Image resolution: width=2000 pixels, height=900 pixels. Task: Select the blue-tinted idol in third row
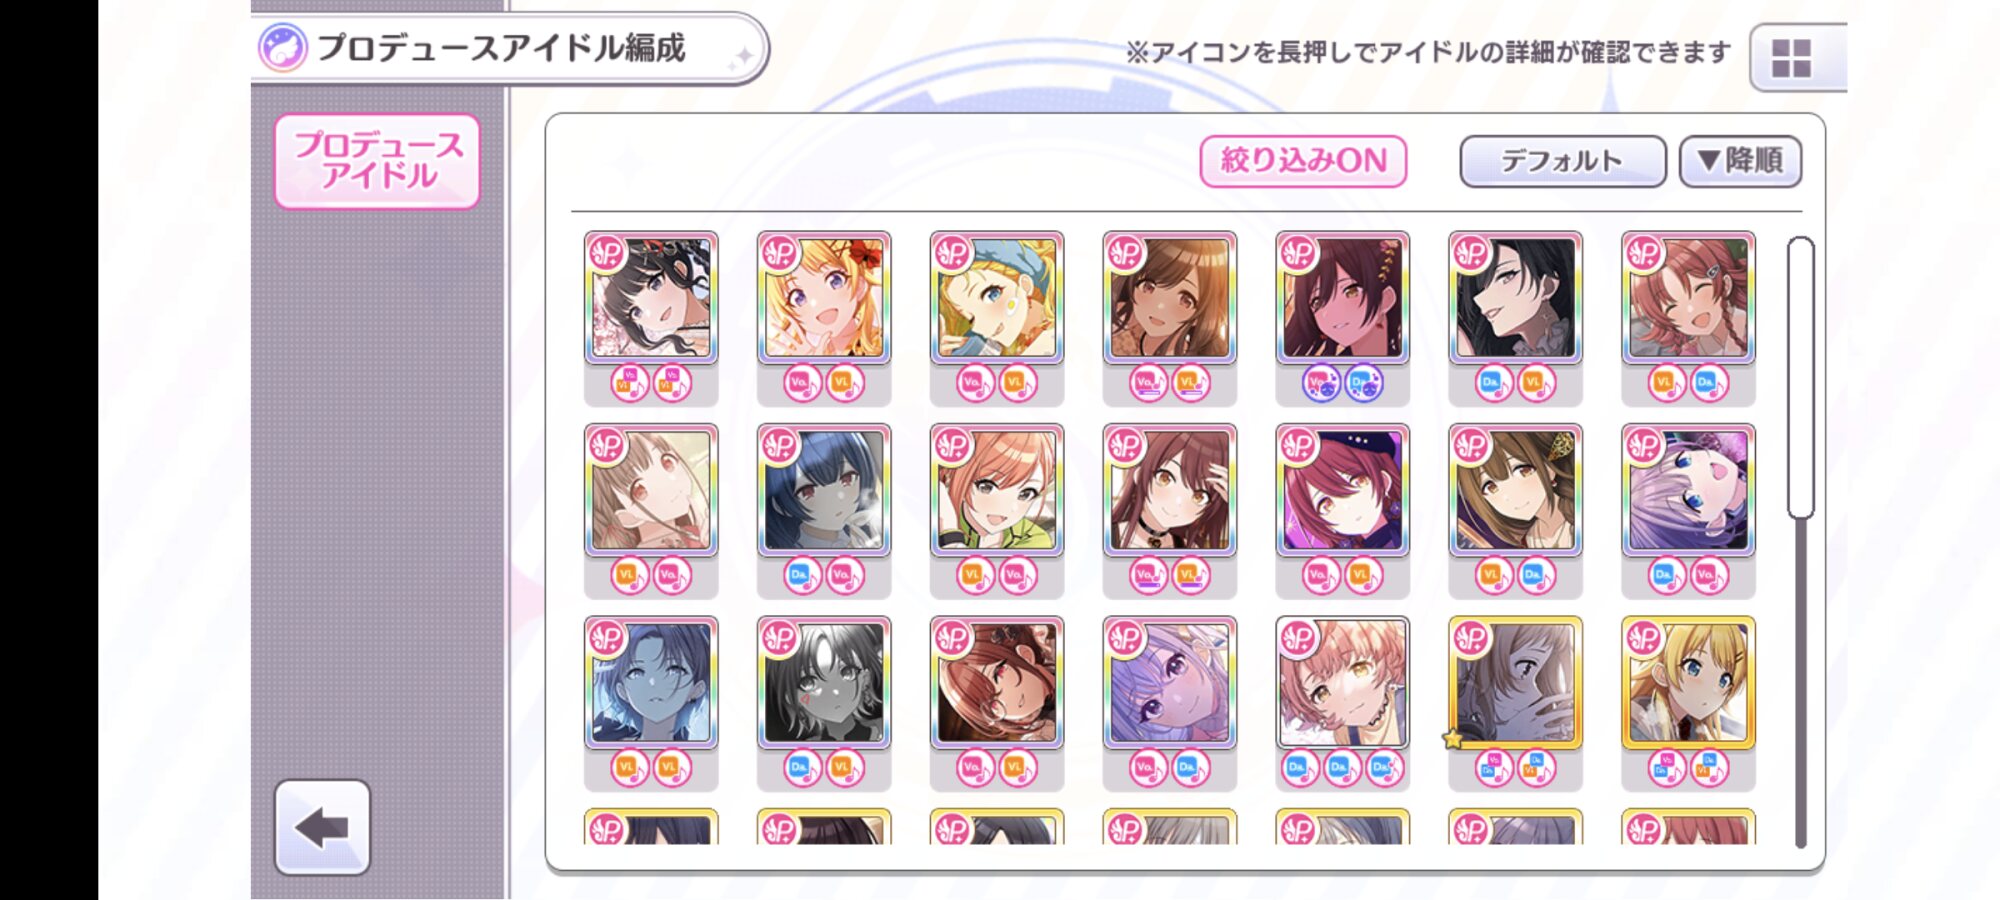coord(650,682)
